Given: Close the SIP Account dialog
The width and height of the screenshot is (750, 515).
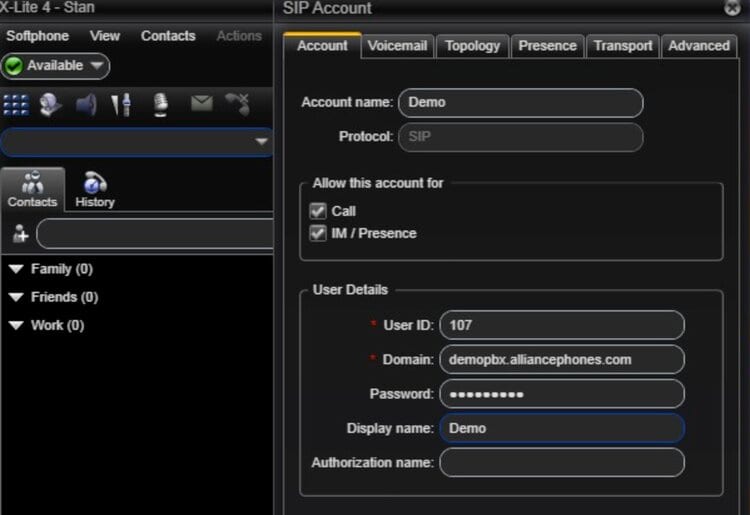Looking at the screenshot, I should (732, 7).
